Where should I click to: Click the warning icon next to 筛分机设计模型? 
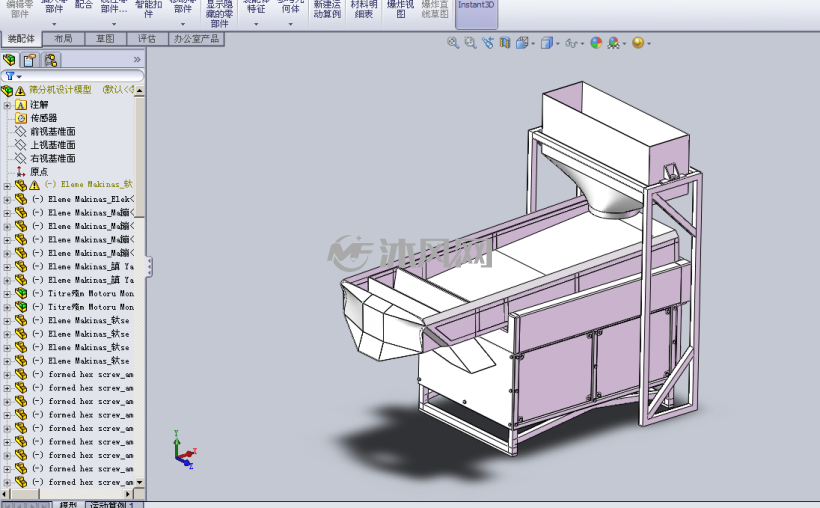tap(20, 91)
